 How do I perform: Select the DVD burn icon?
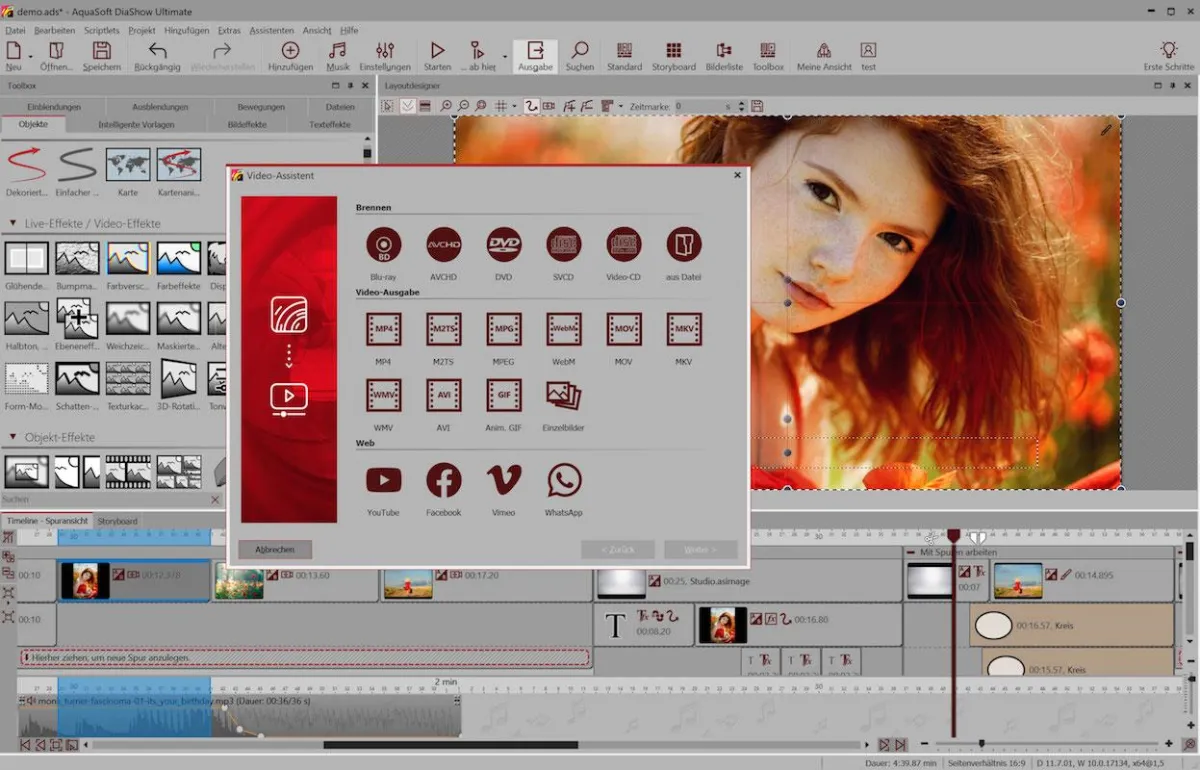point(503,245)
